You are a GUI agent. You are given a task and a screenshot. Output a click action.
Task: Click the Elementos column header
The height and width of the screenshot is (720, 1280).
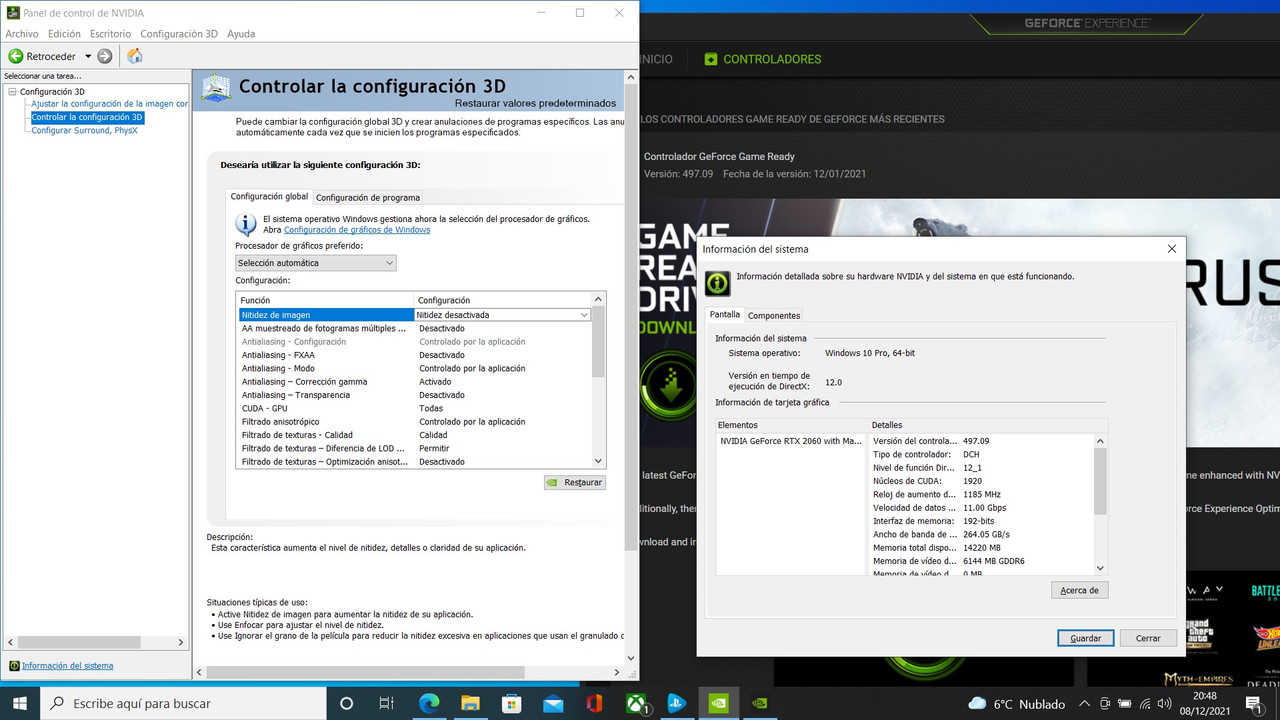click(x=791, y=425)
